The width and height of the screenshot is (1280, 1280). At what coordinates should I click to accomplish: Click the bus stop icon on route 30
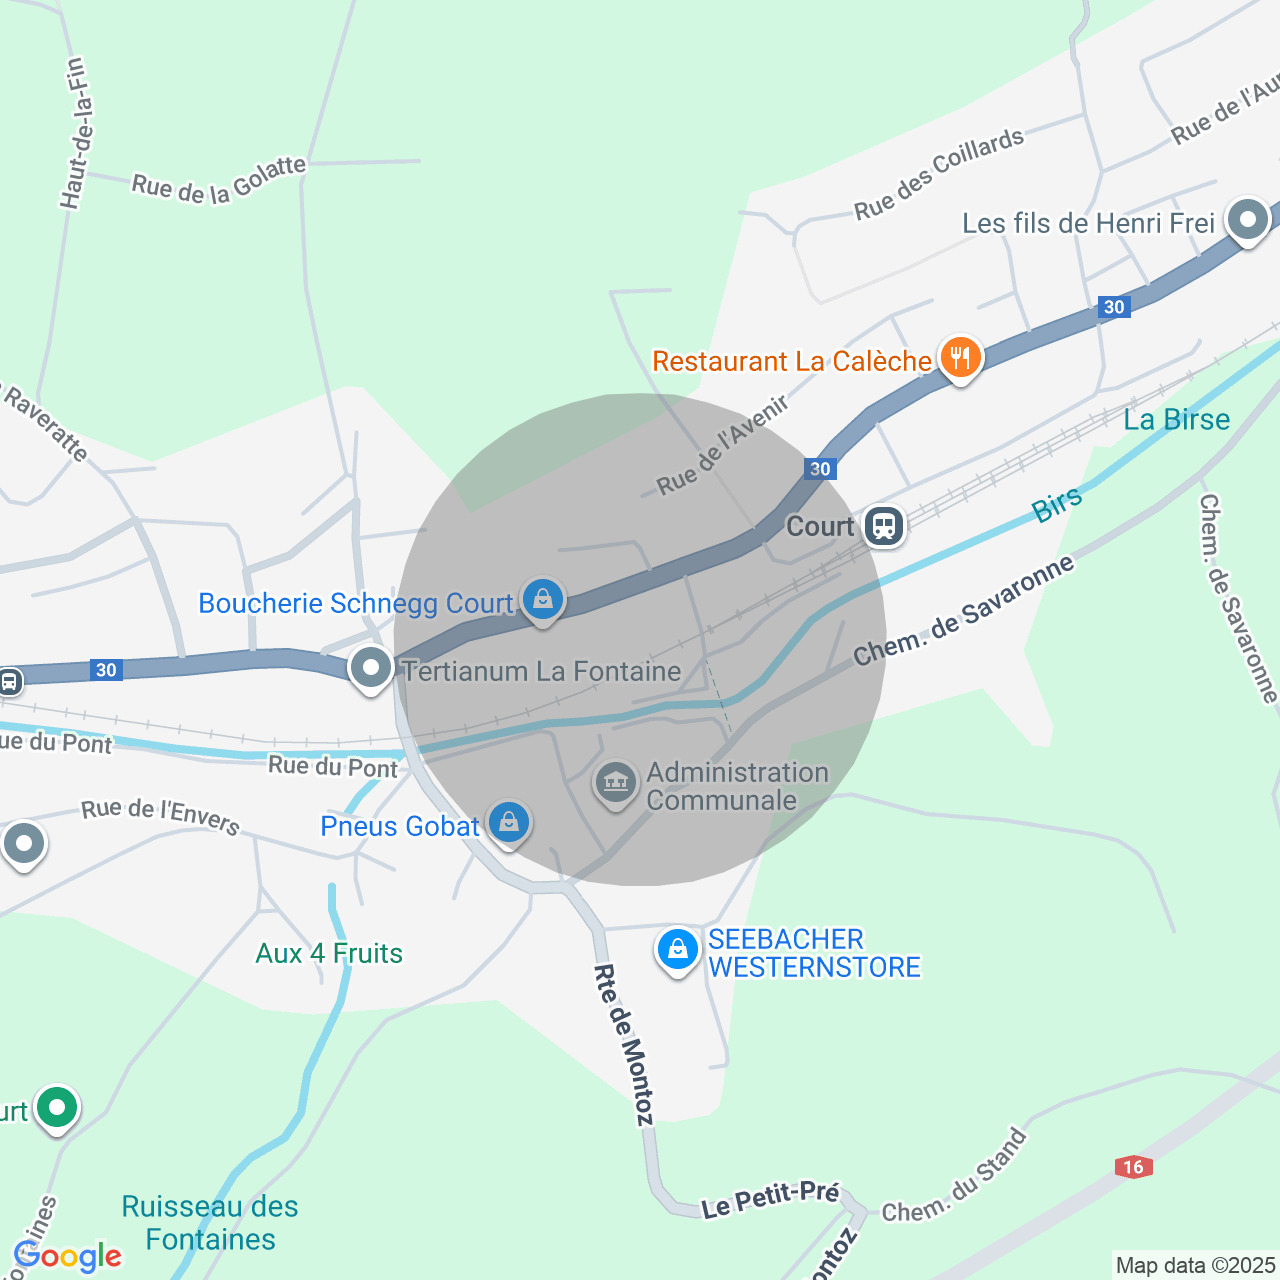click(x=9, y=682)
